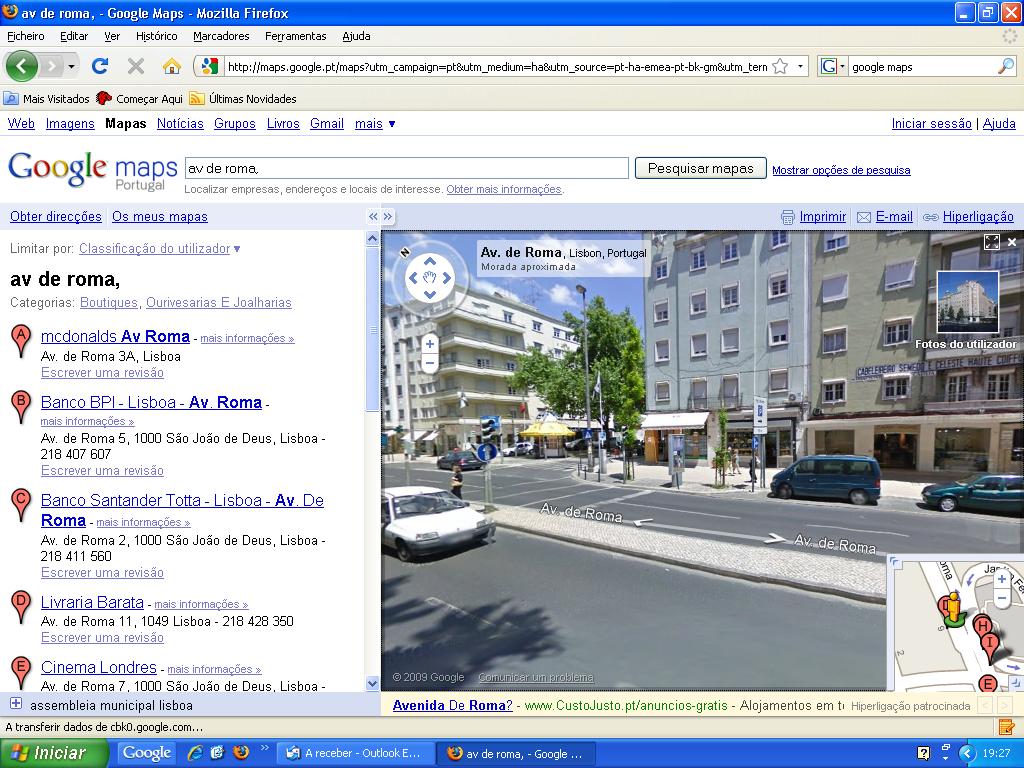This screenshot has width=1024, height=768.
Task: Open the Ferramentas menu
Action: pos(296,36)
